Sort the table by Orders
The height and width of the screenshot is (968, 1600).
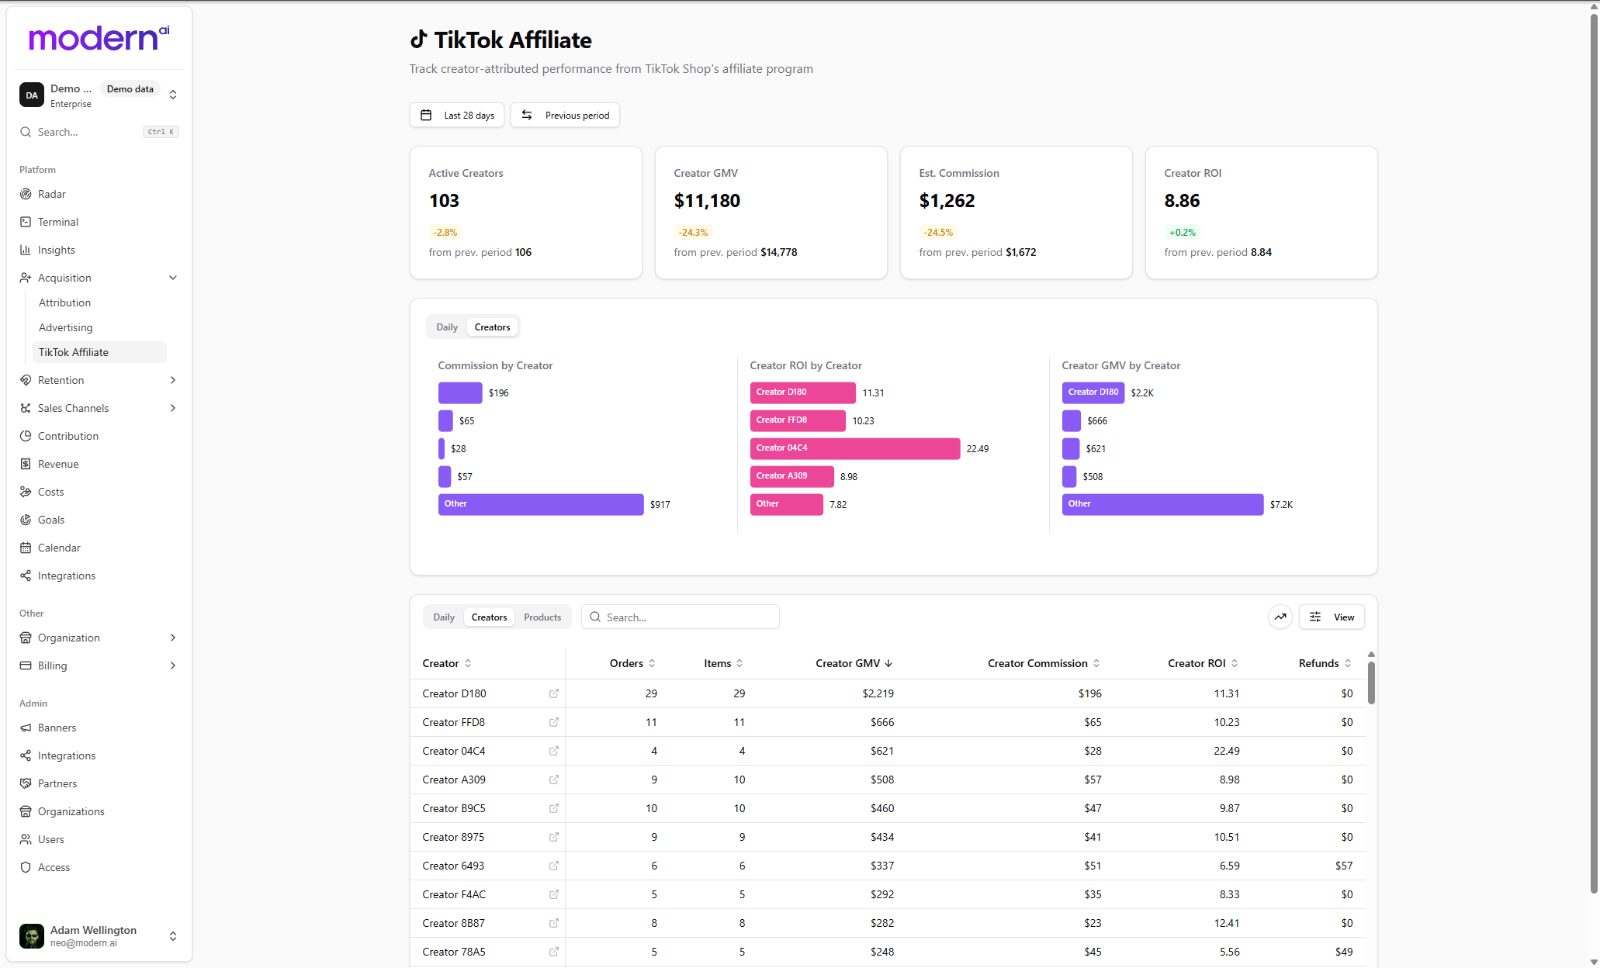click(x=632, y=663)
